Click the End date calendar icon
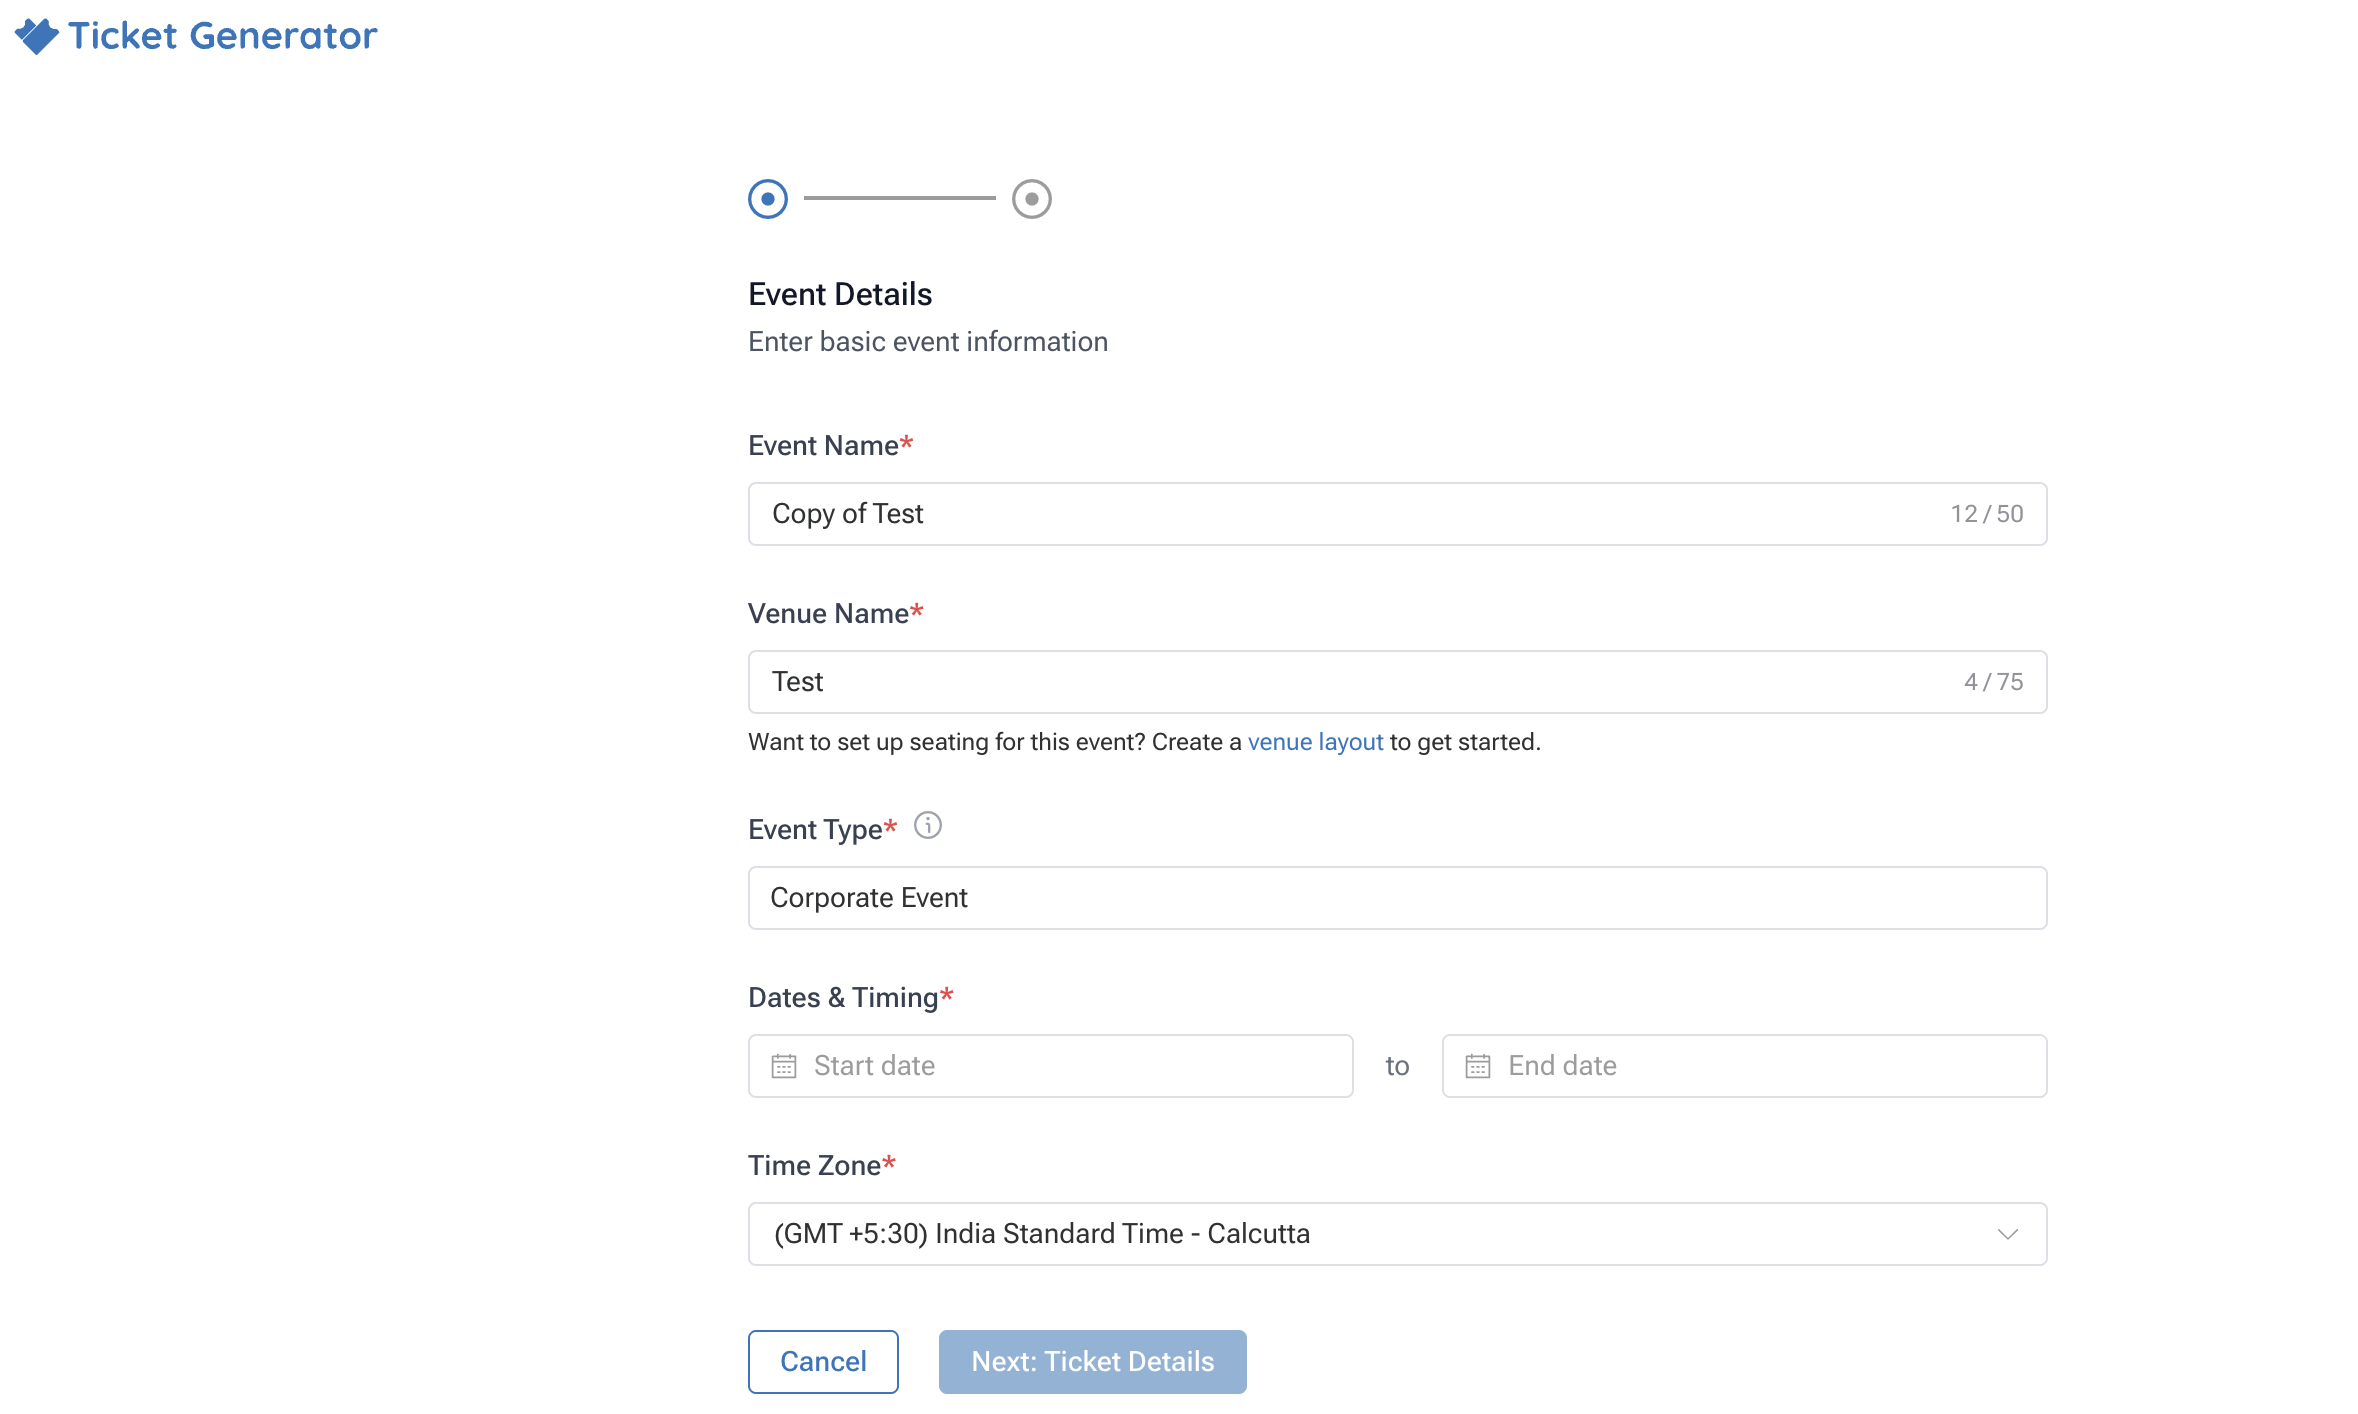Viewport: 2358px width, 1414px height. click(x=1478, y=1066)
